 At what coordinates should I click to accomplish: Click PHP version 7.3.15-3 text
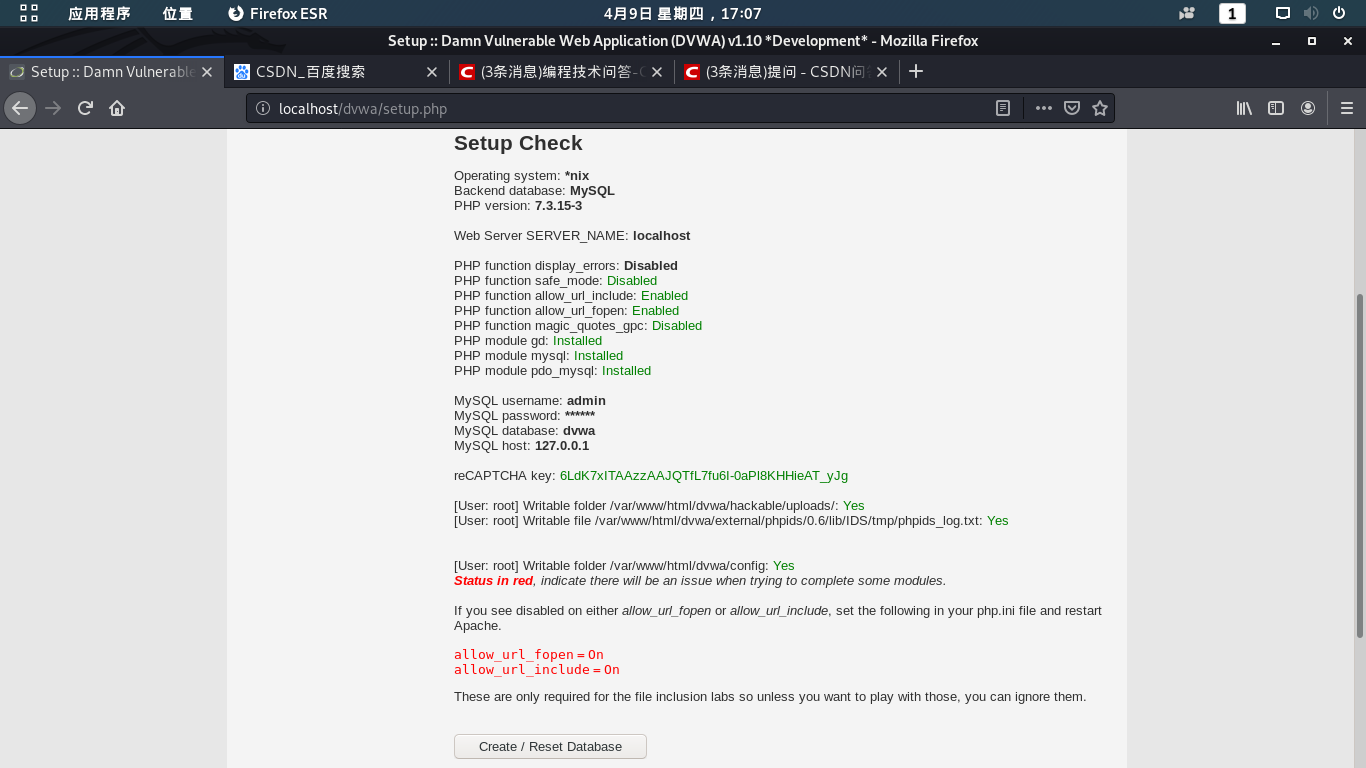tap(518, 206)
